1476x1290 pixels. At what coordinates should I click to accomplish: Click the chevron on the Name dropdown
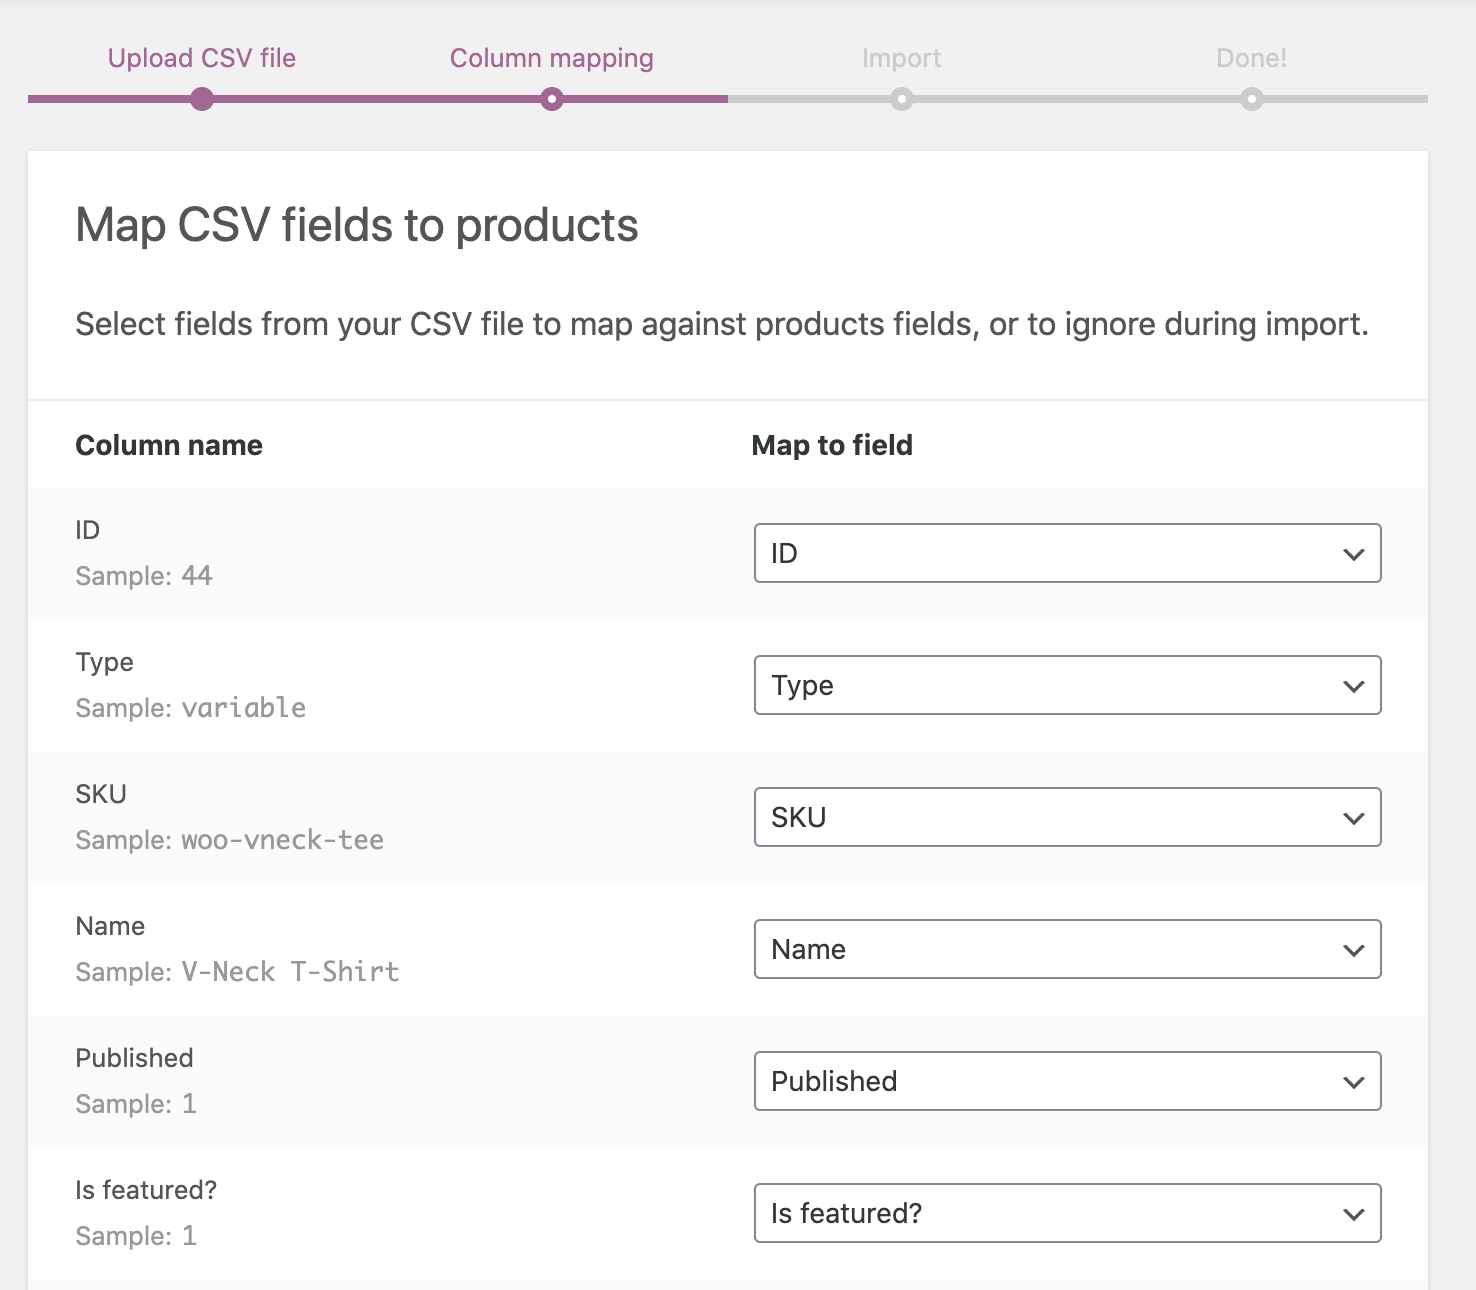(x=1354, y=949)
